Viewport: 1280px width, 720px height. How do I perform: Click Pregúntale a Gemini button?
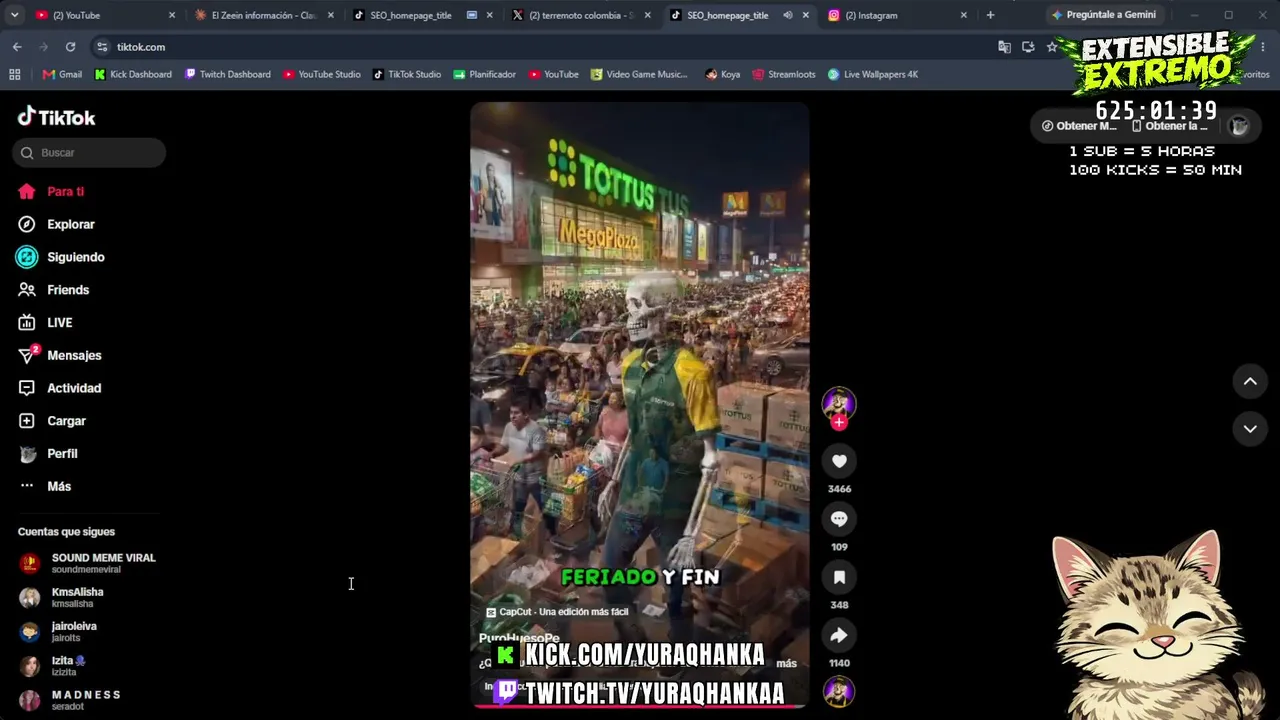(x=1103, y=15)
